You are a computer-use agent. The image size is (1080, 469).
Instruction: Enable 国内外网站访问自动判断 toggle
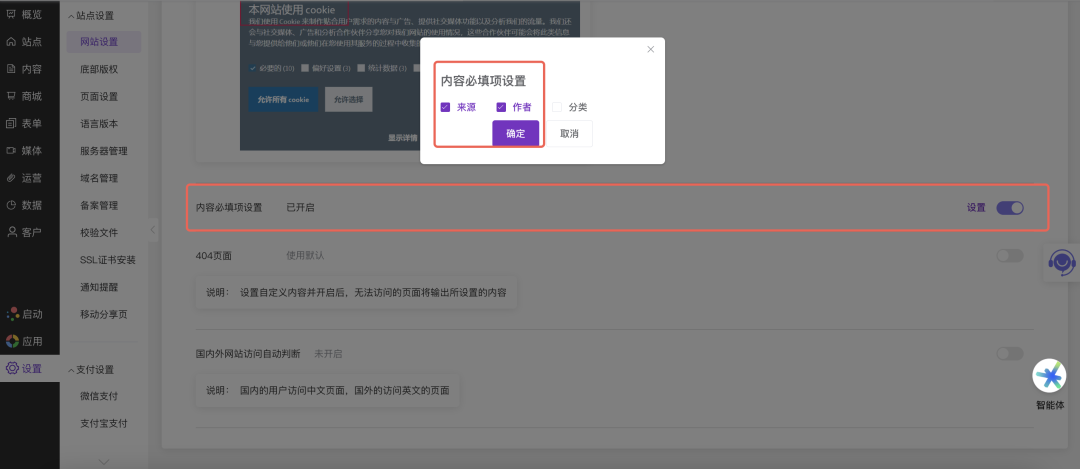click(1010, 354)
